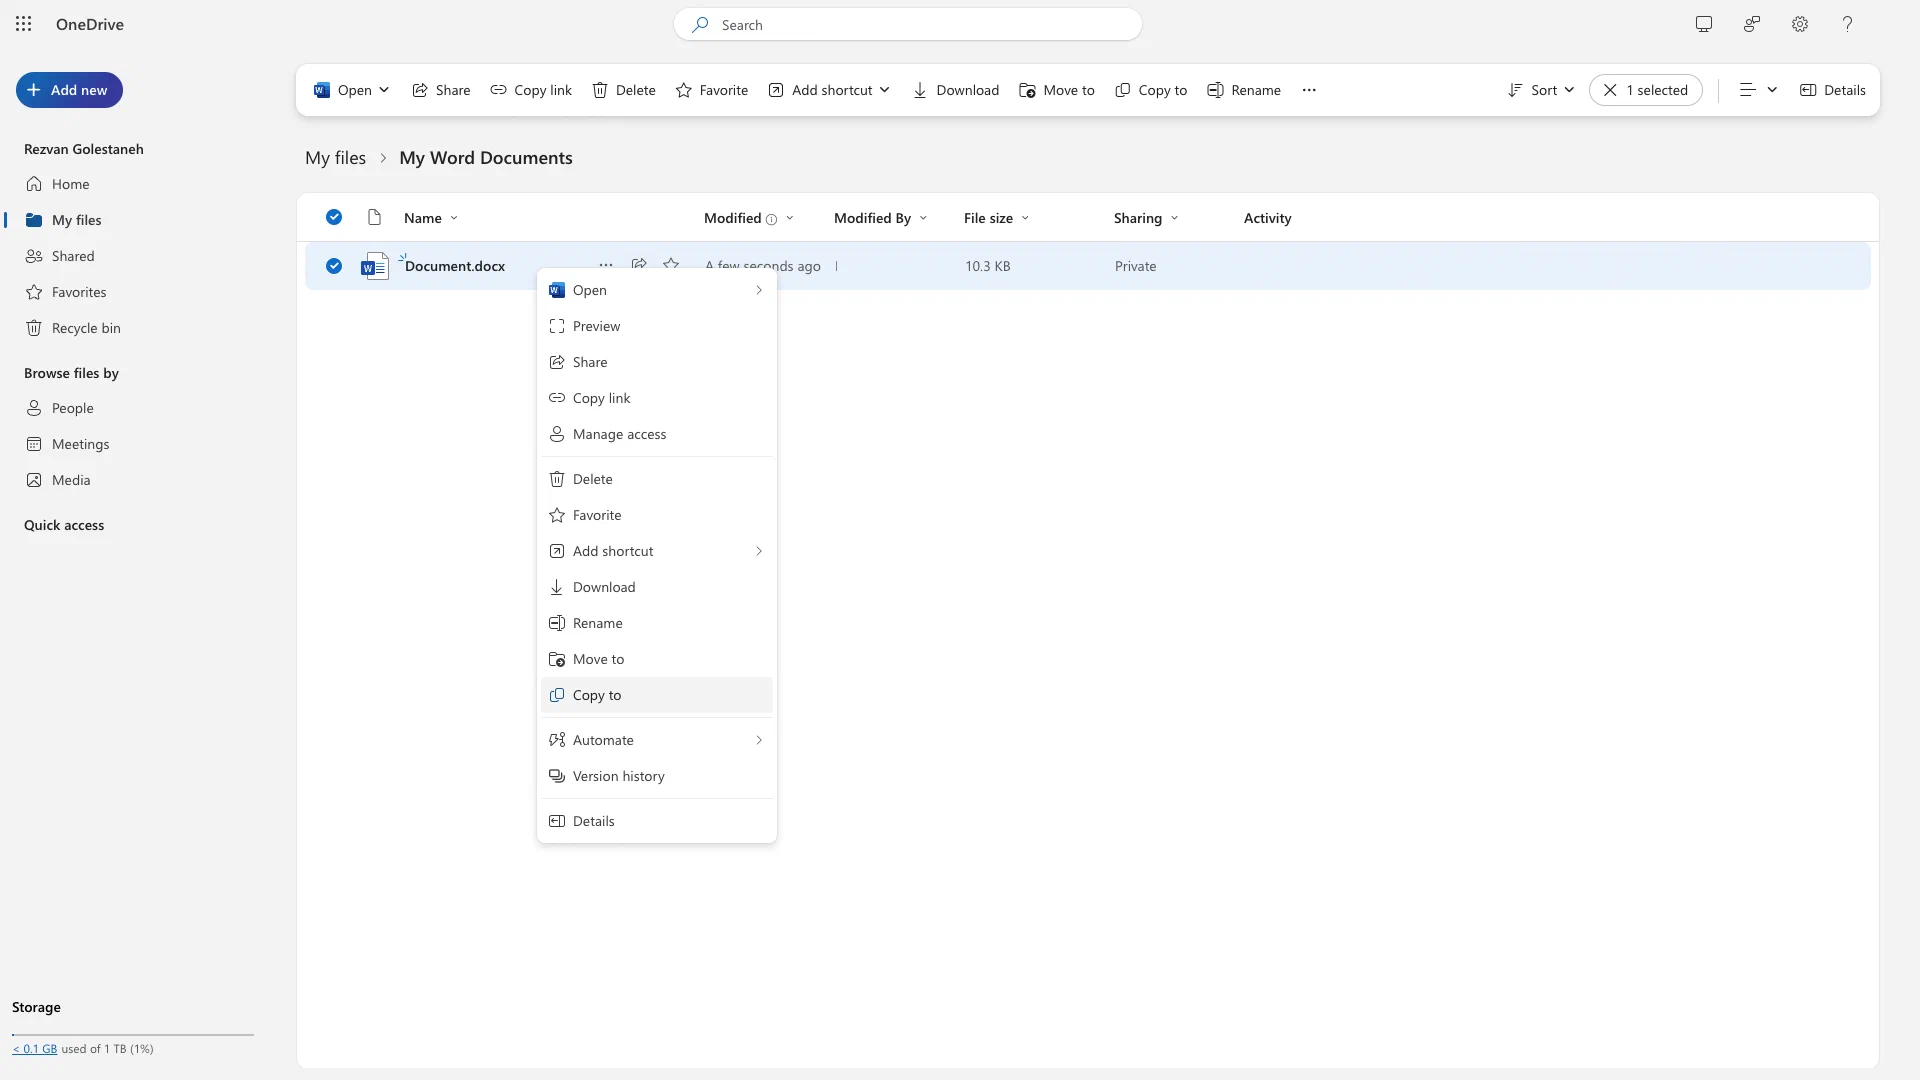Click Rename in the top toolbar

tap(1244, 90)
